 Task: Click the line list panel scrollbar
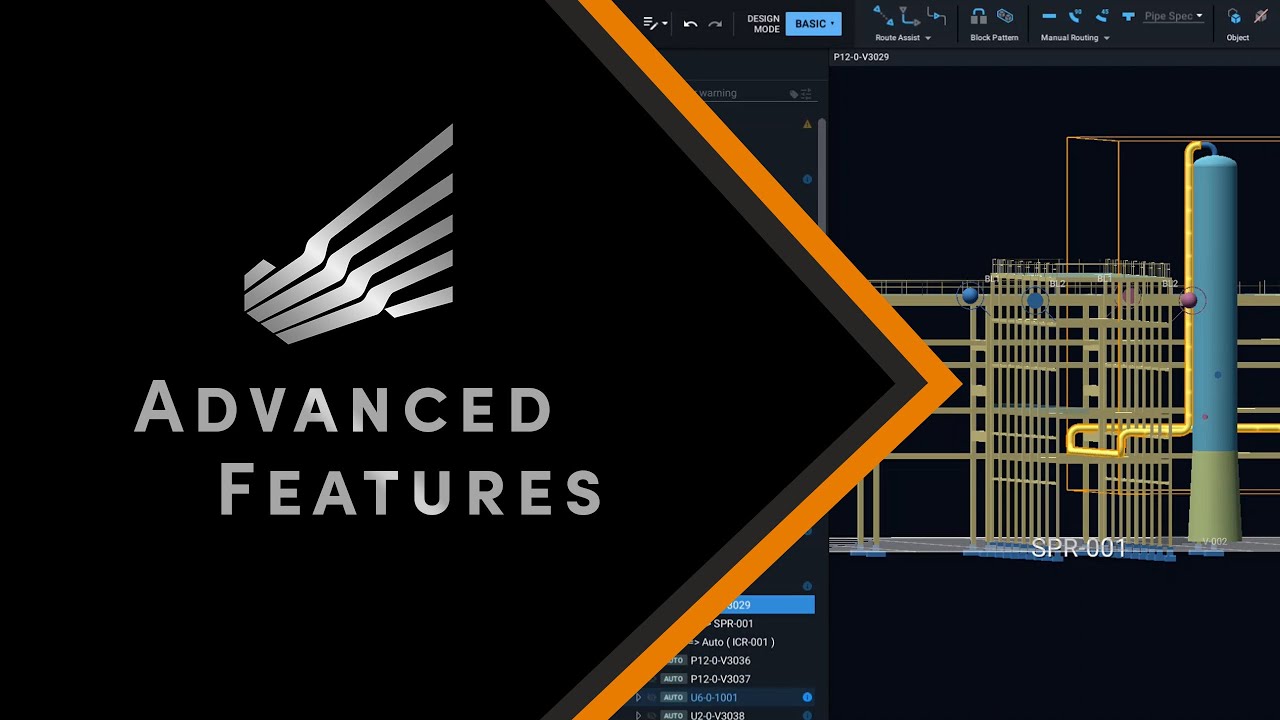coord(822,175)
